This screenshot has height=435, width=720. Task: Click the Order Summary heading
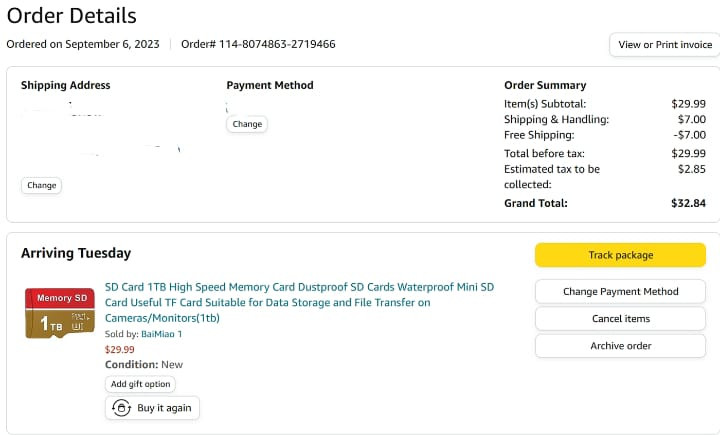coord(545,85)
